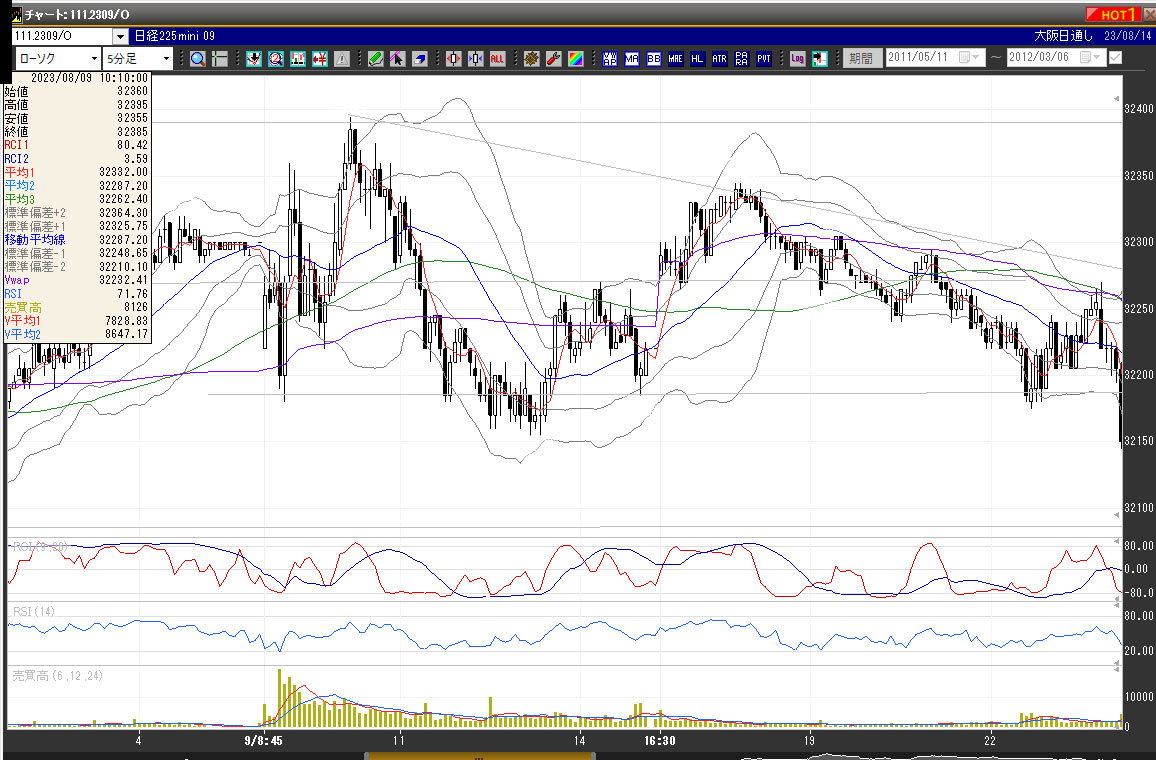
Task: Click the 平均1 label in data panel
Action: (x=20, y=172)
